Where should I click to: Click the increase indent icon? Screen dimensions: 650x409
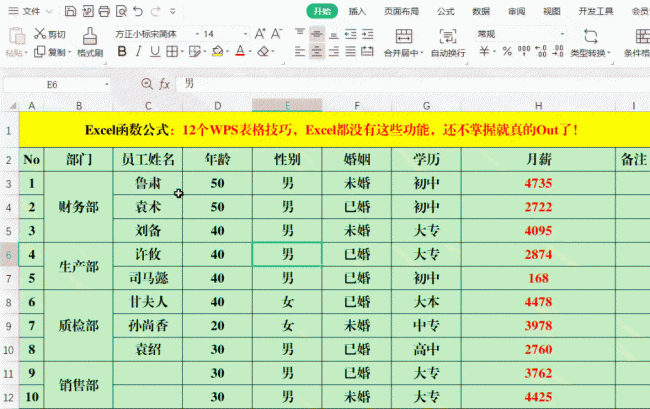click(x=367, y=34)
